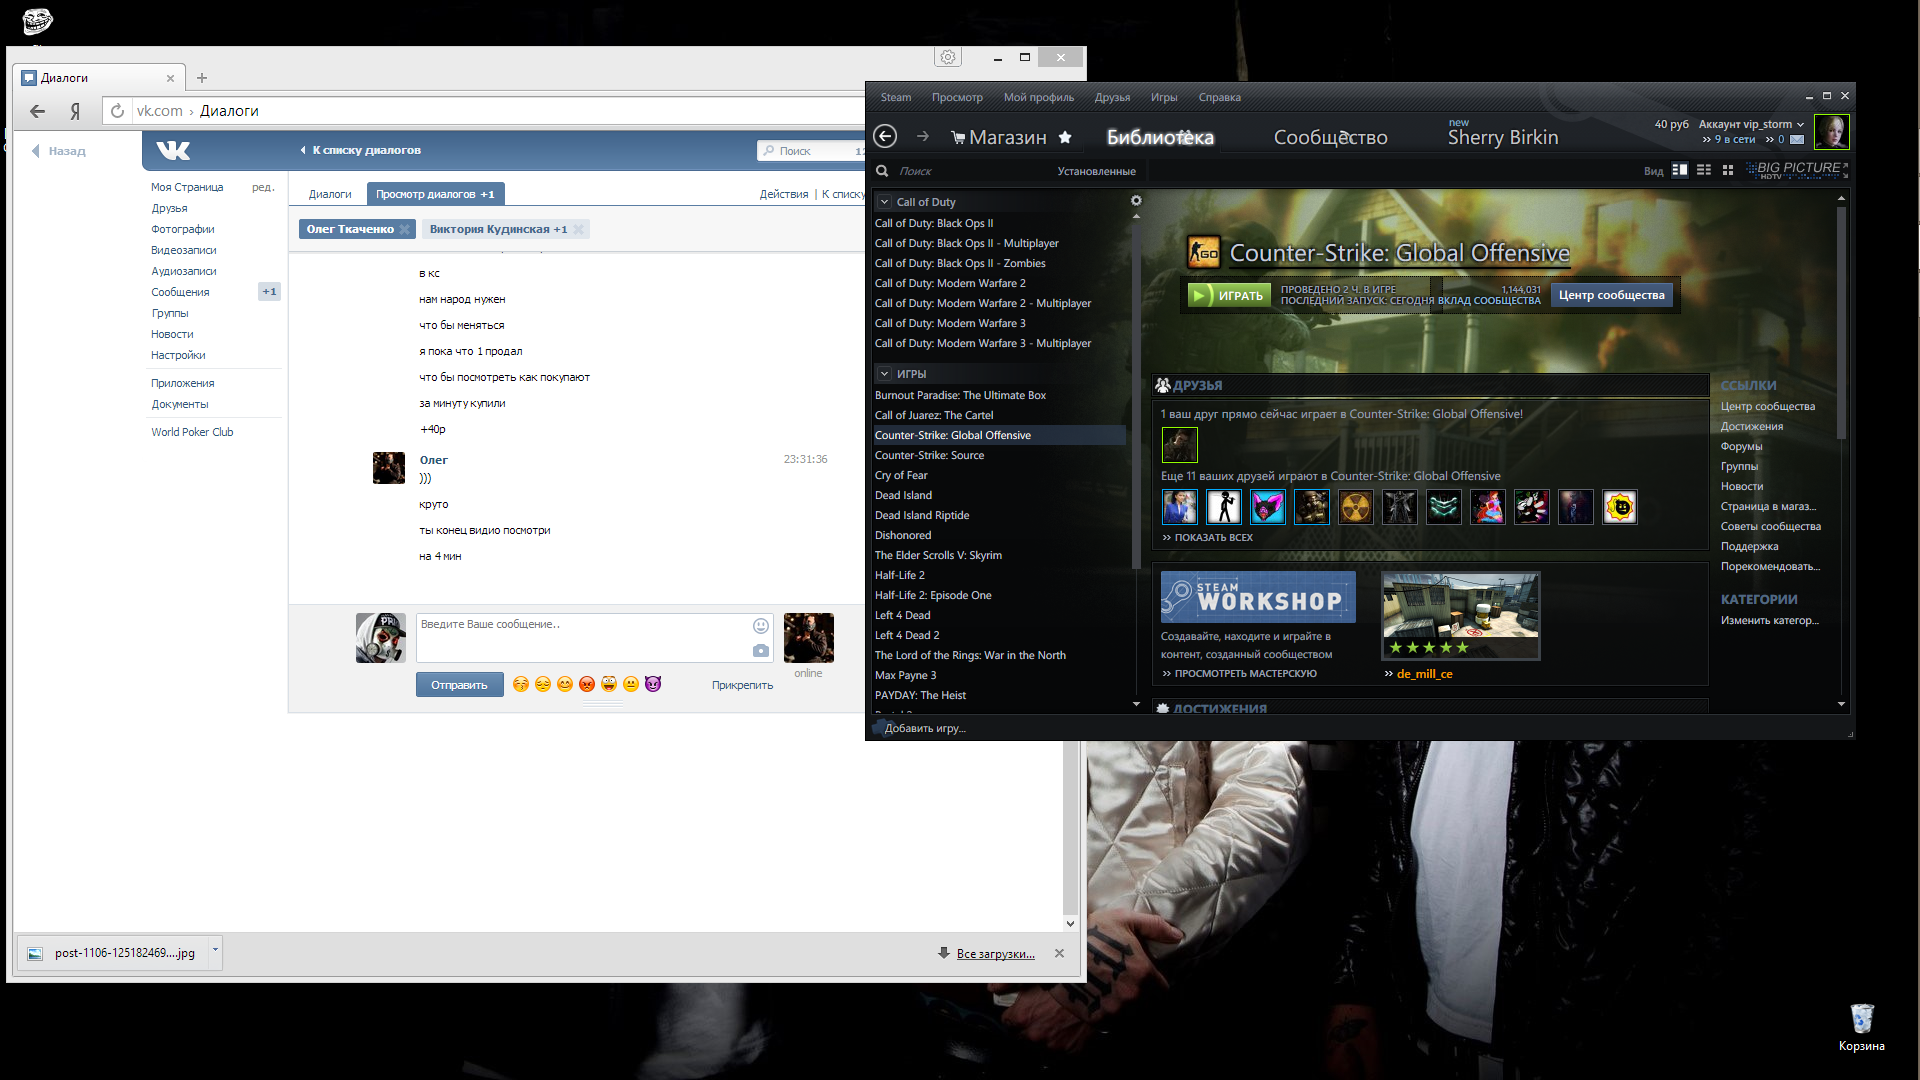Open the Steam menu
1920x1080 pixels.
point(896,97)
